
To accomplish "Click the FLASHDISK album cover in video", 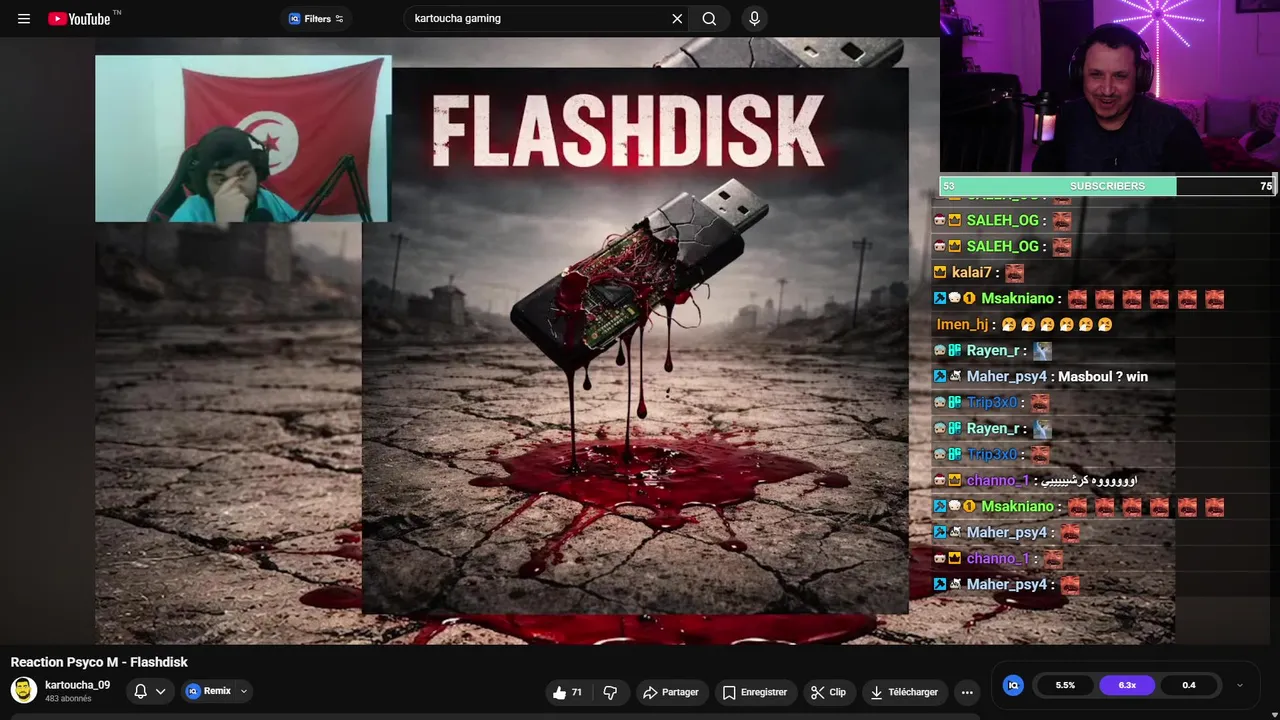I will (x=635, y=340).
